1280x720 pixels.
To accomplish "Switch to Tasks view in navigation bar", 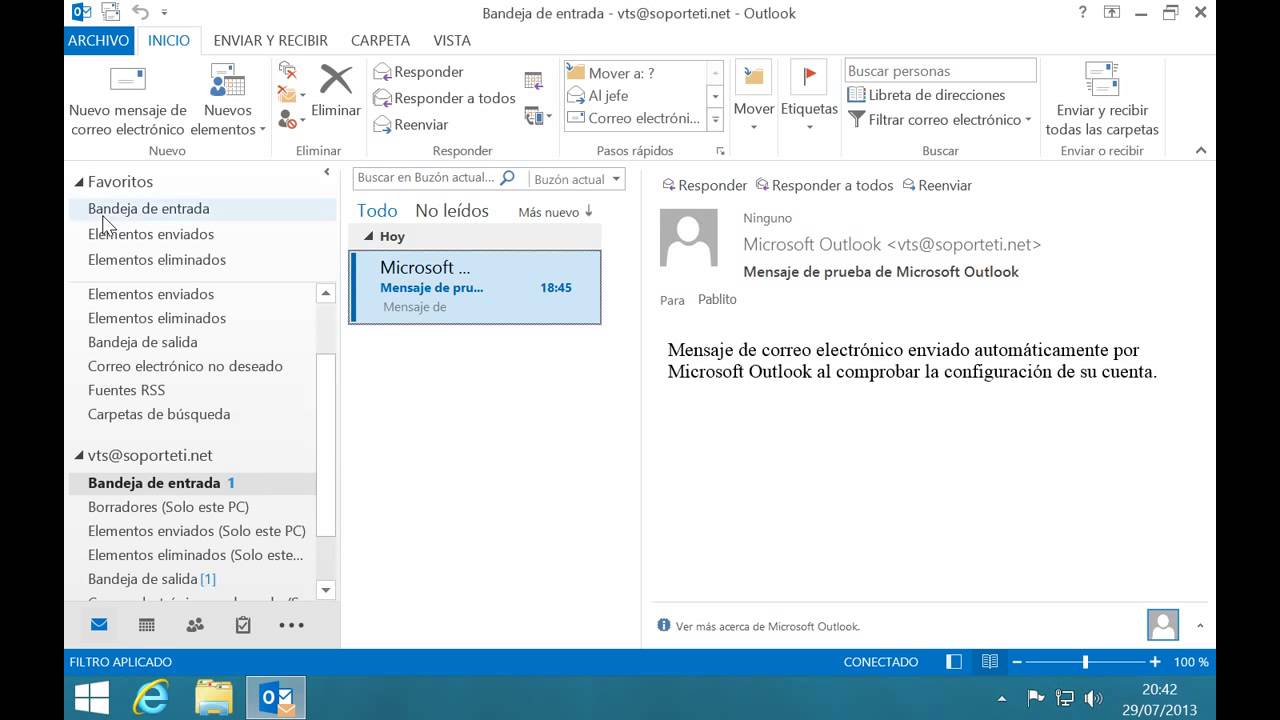I will [x=243, y=625].
